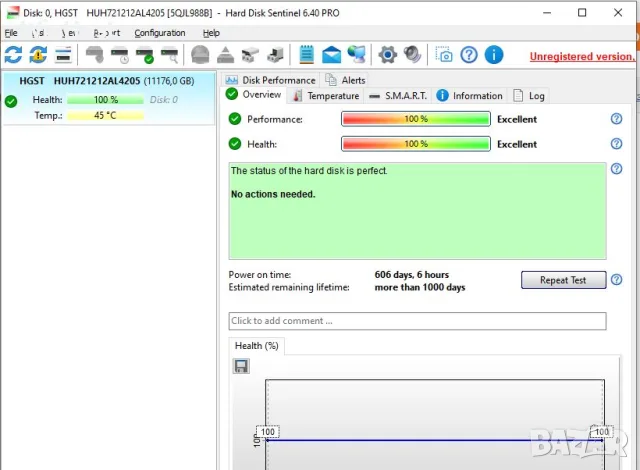Click the blue envelope e-mail icon
Image resolution: width=640 pixels, height=470 pixels.
point(331,55)
